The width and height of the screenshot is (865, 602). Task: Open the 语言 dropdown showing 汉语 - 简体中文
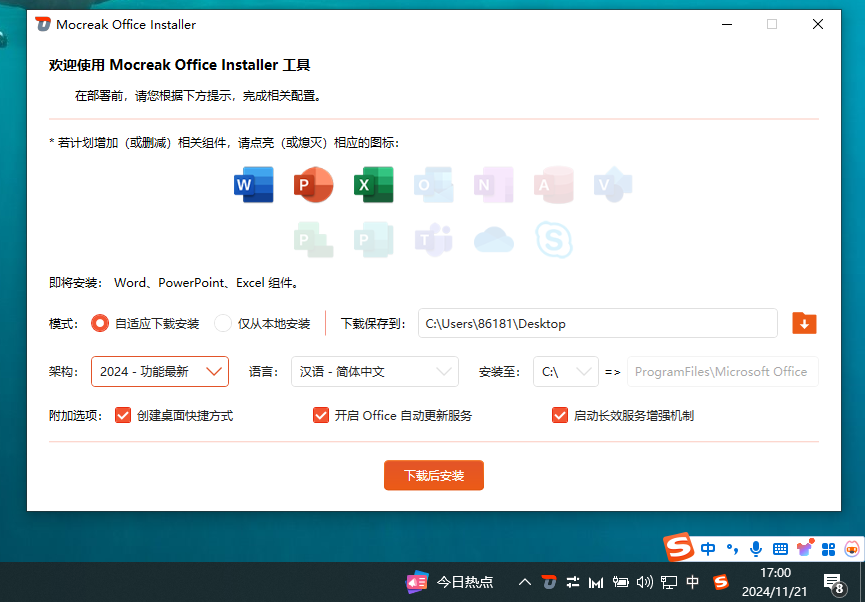click(375, 371)
